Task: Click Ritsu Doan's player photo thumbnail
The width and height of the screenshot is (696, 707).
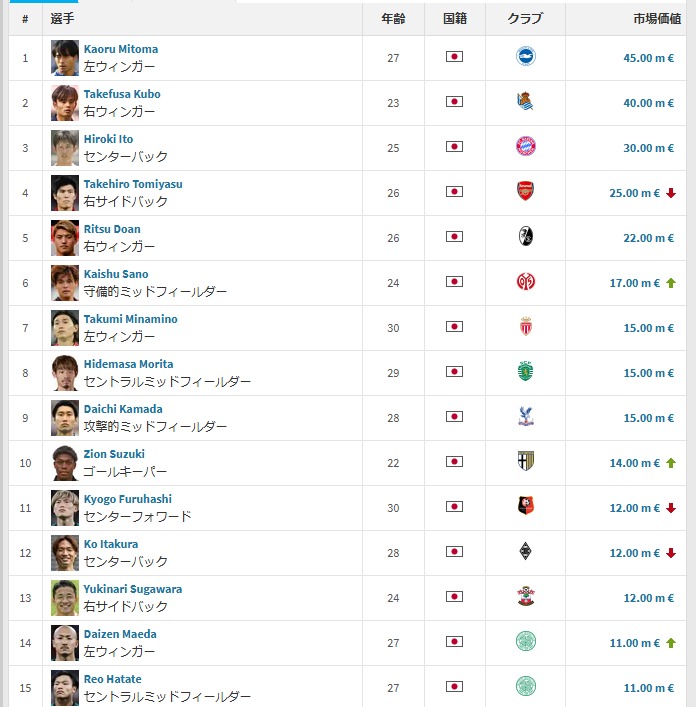Action: pyautogui.click(x=65, y=237)
